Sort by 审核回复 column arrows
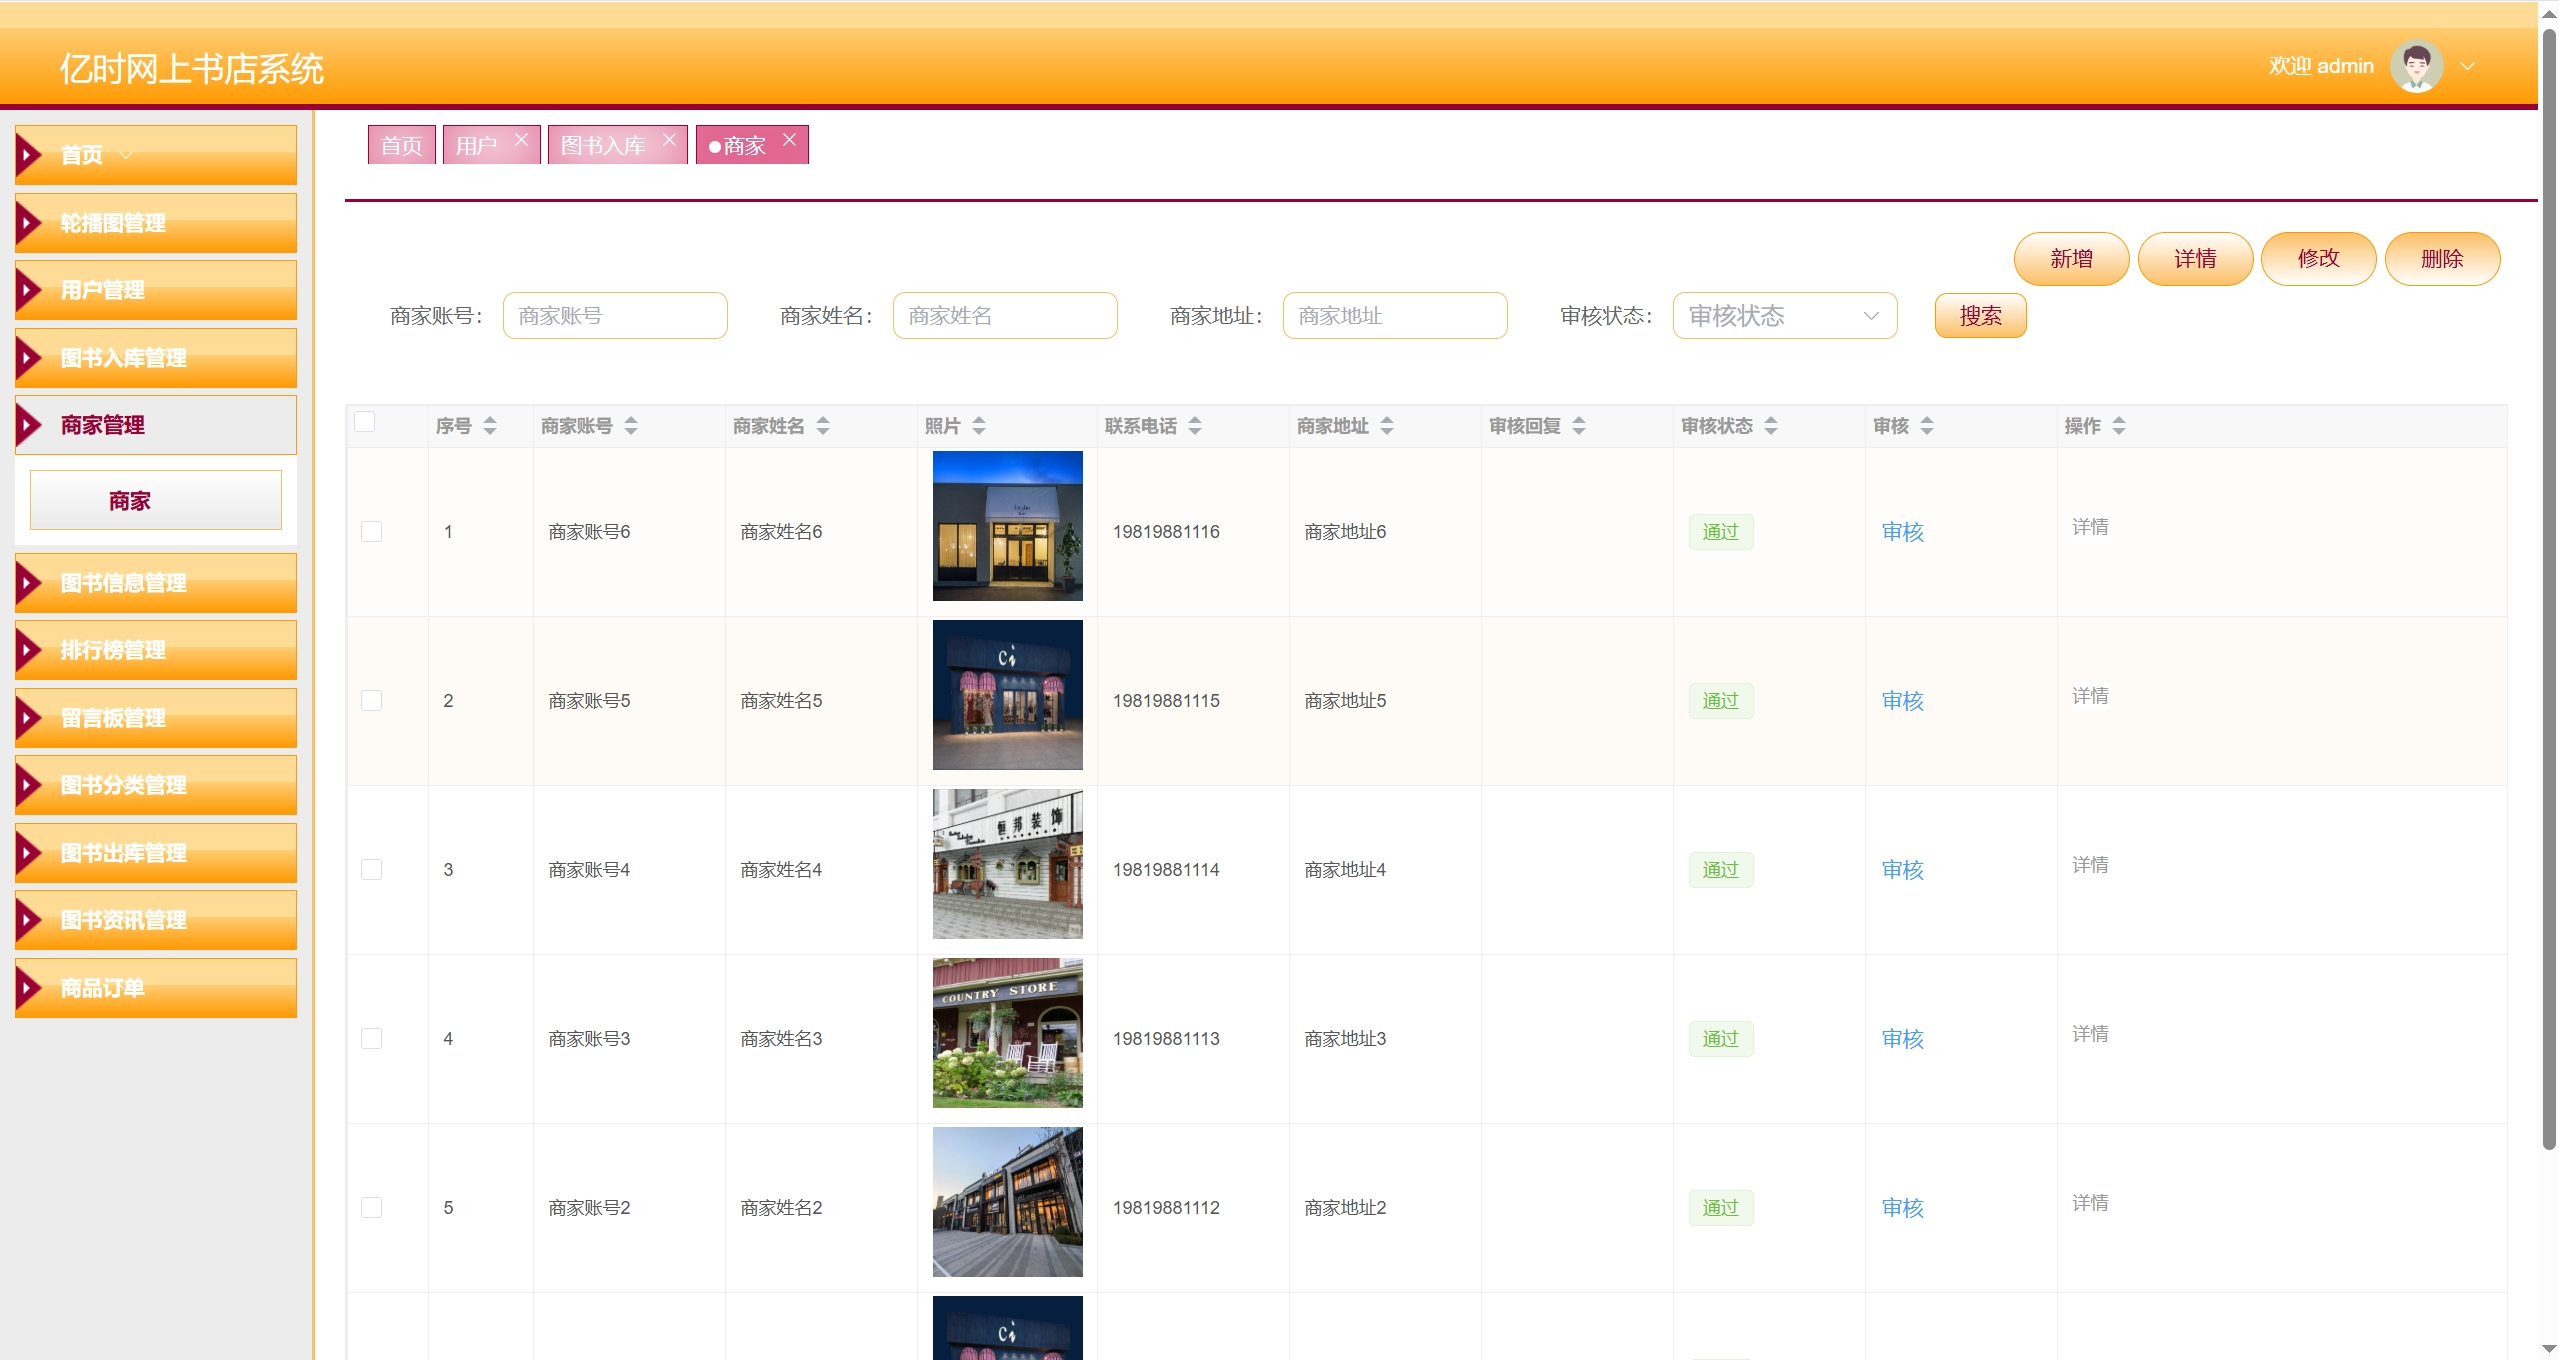2559x1360 pixels. (x=1579, y=426)
